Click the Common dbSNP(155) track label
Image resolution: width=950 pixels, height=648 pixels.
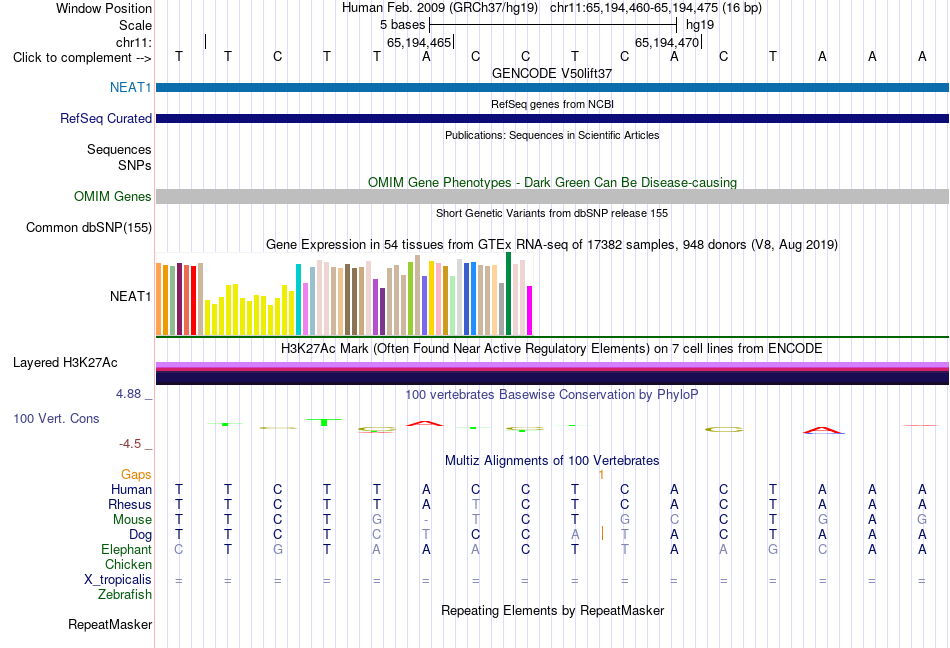[x=88, y=227]
